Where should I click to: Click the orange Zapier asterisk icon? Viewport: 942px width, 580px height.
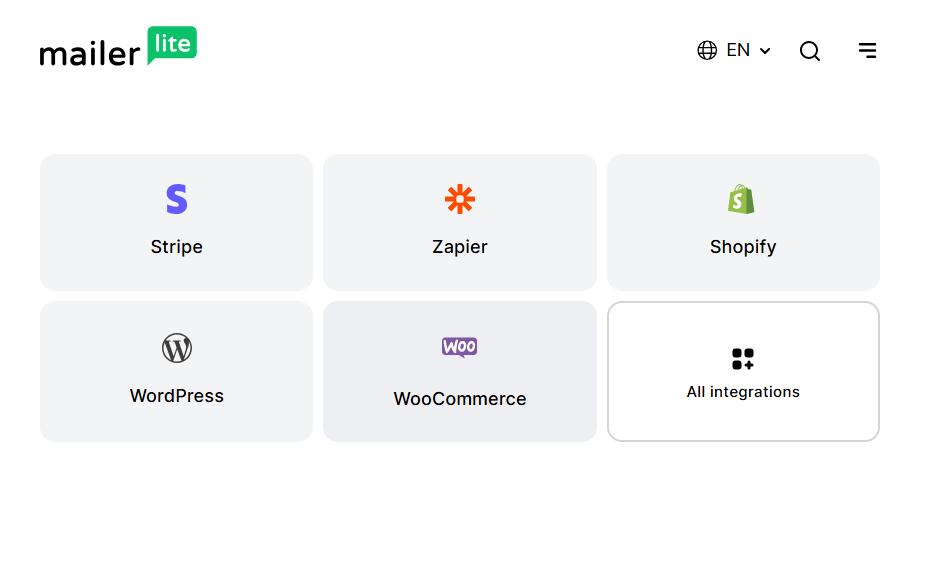click(459, 199)
